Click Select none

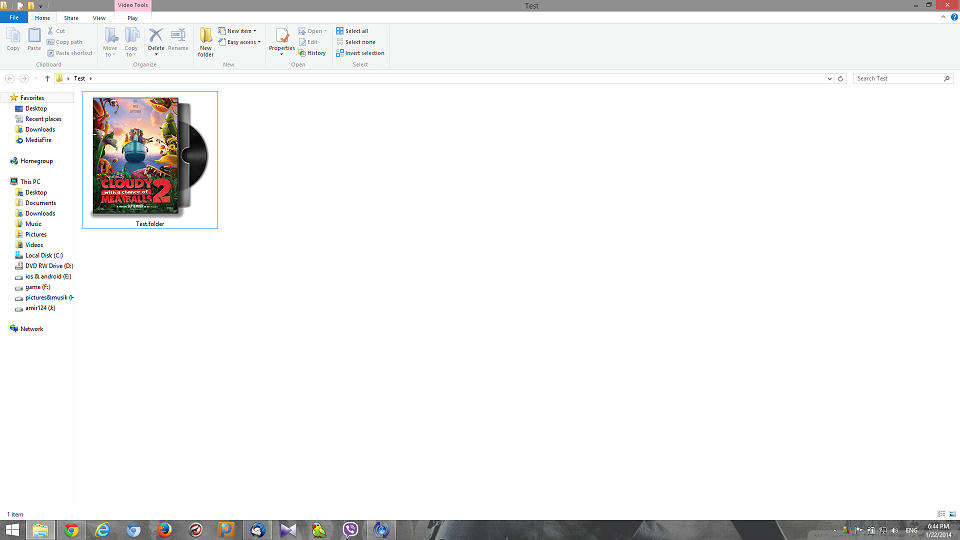pyautogui.click(x=356, y=42)
